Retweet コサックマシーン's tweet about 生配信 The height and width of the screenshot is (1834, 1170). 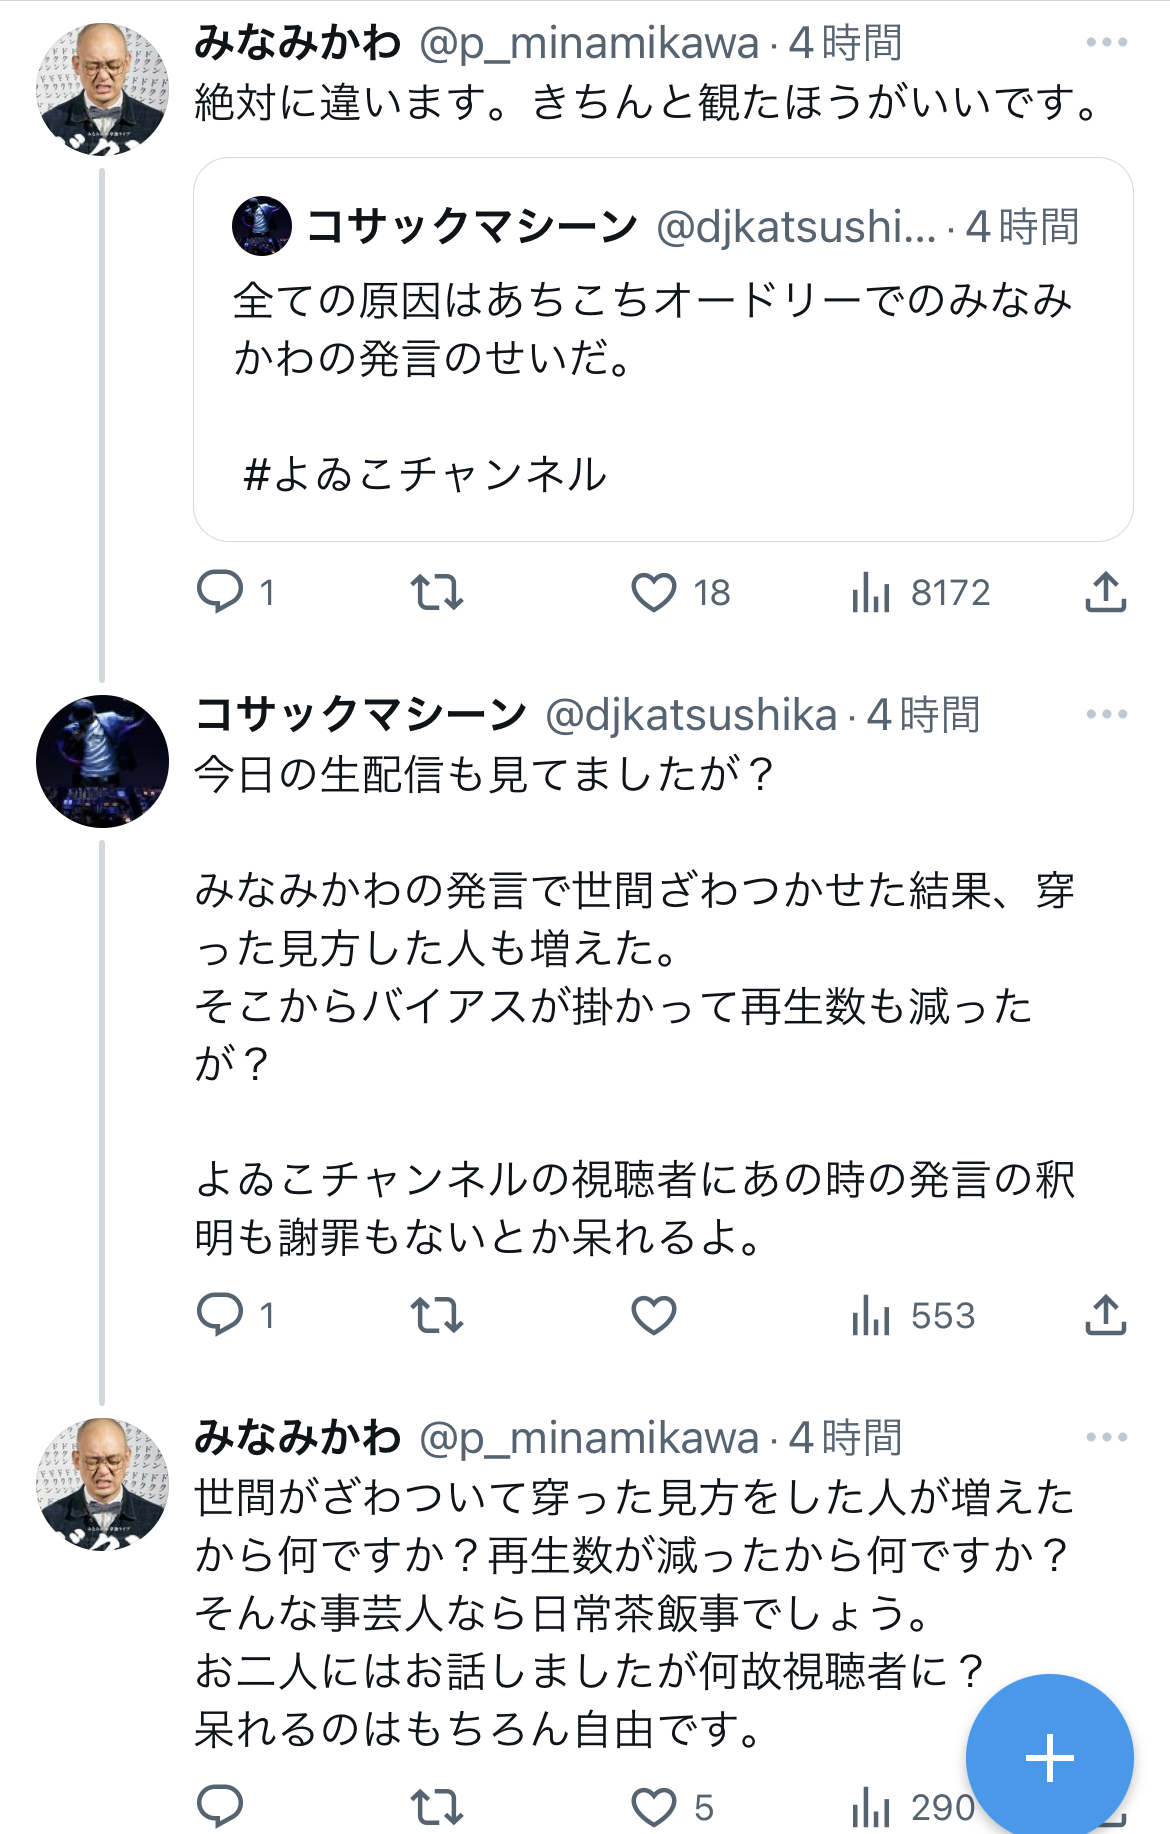pos(437,1315)
